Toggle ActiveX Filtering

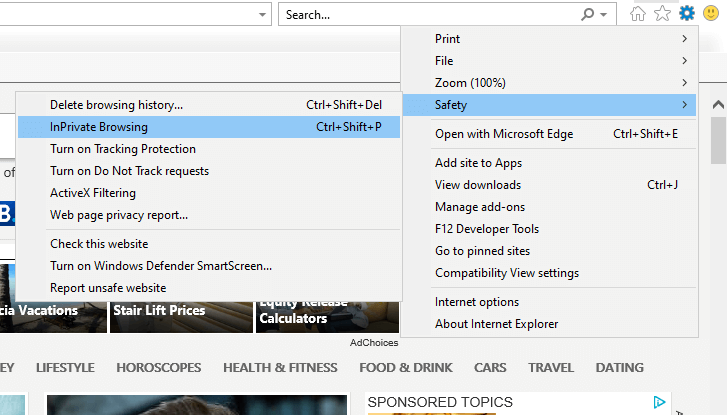(x=93, y=193)
